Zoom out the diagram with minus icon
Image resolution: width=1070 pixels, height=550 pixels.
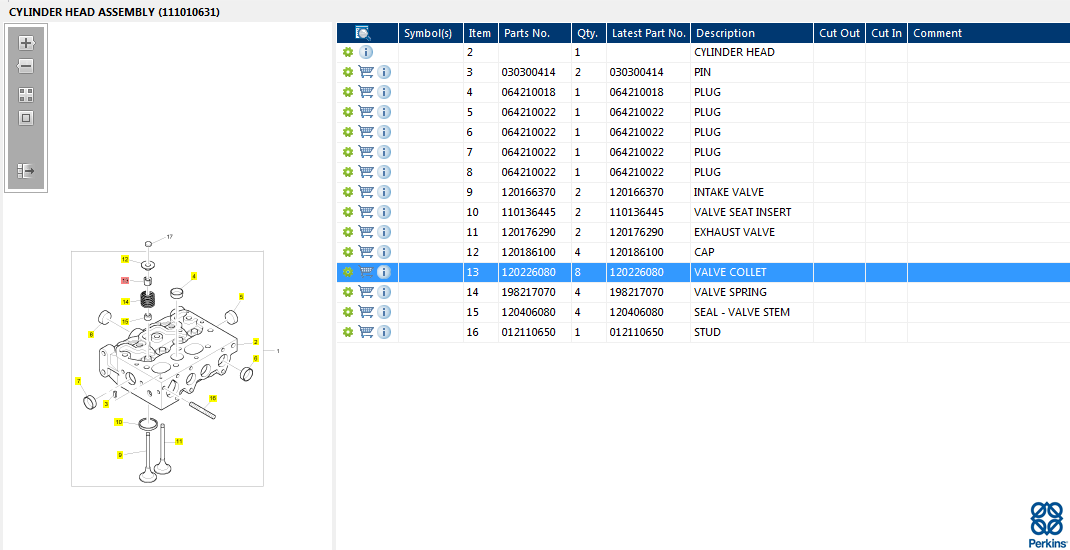(26, 66)
